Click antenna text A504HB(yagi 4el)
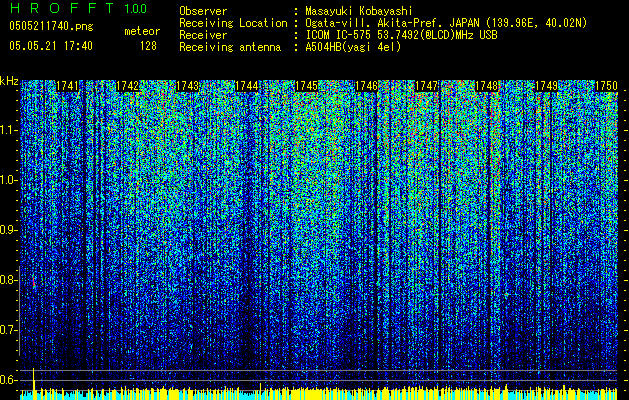 tap(353, 47)
